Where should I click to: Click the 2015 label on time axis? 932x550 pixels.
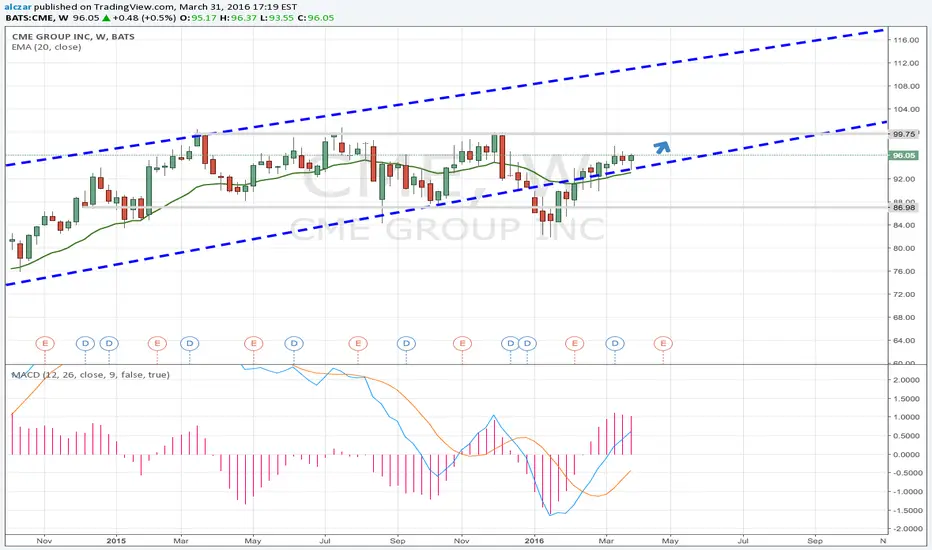pyautogui.click(x=116, y=540)
